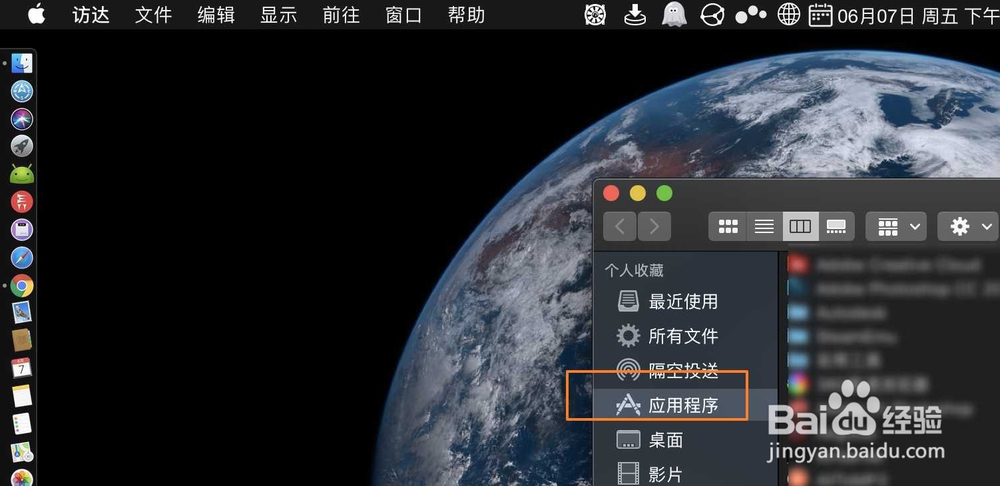Viewport: 1000px width, 486px height.
Task: Open the 显示 menu
Action: [x=279, y=15]
